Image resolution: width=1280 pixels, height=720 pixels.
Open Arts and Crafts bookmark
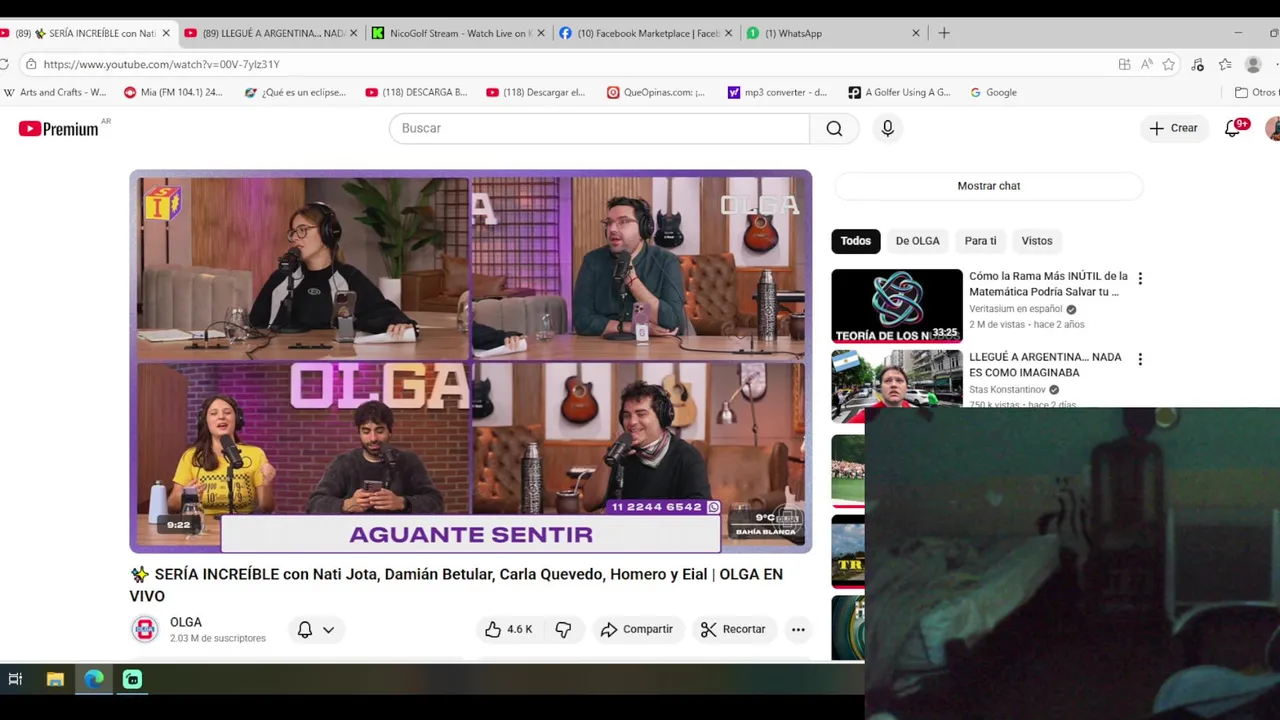55,92
